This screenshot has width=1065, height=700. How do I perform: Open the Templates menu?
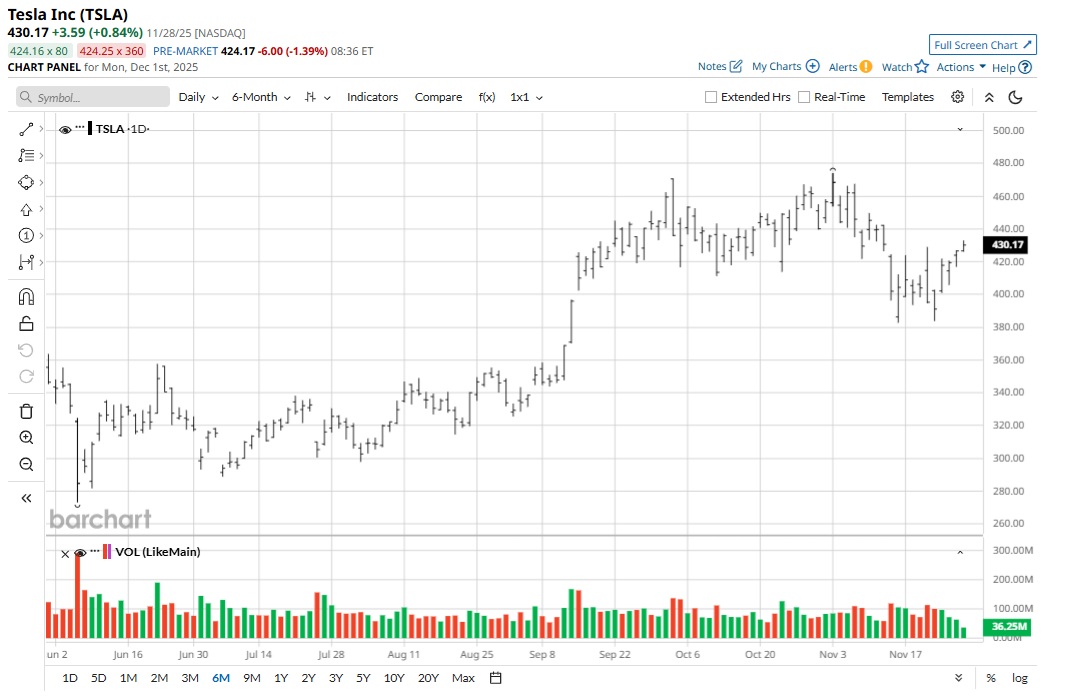click(x=907, y=97)
